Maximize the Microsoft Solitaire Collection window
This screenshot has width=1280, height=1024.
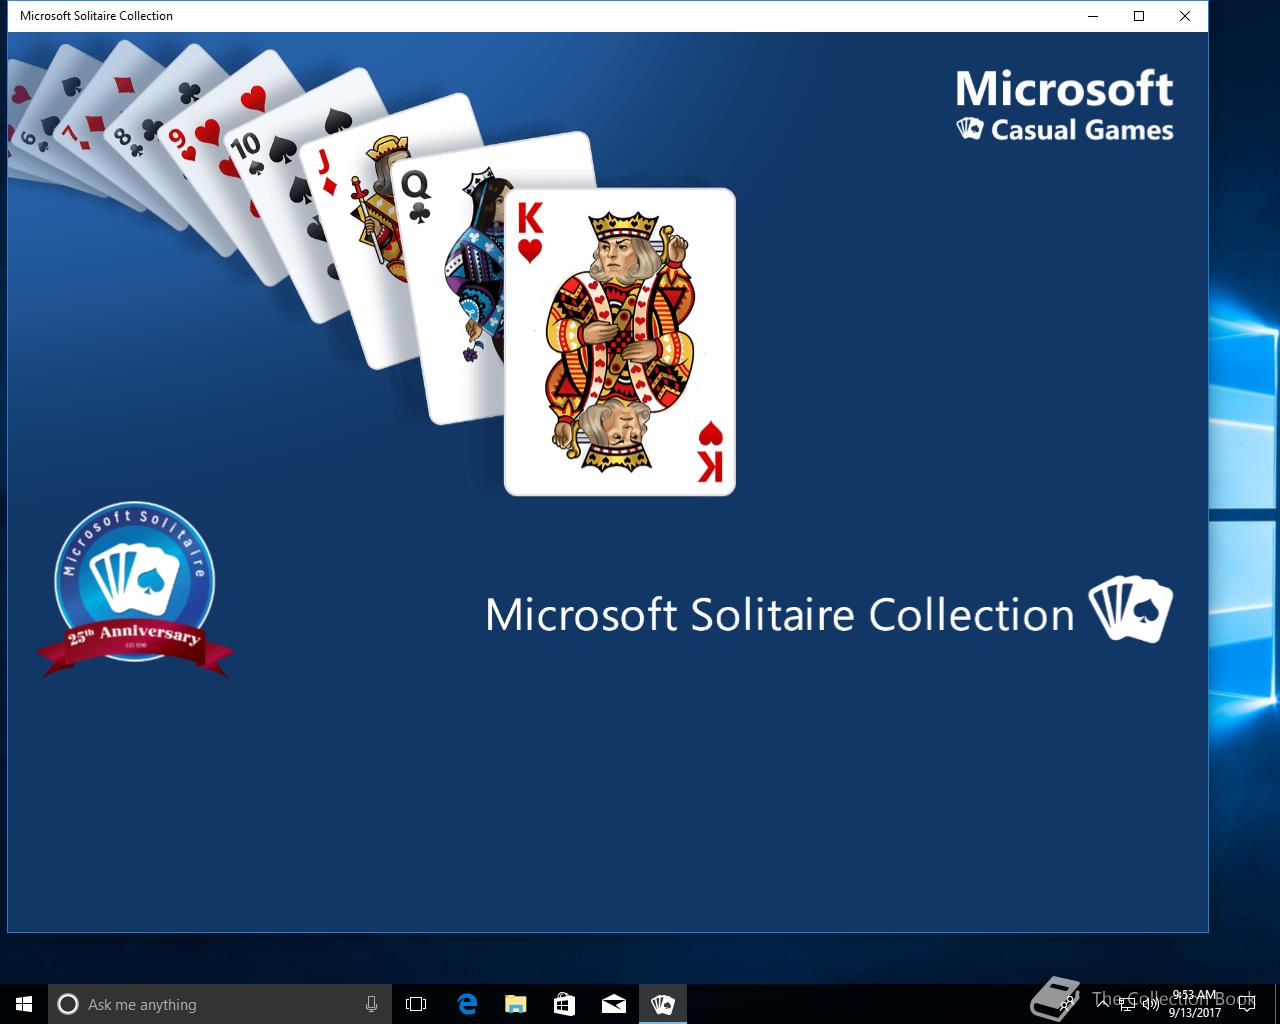[x=1138, y=16]
